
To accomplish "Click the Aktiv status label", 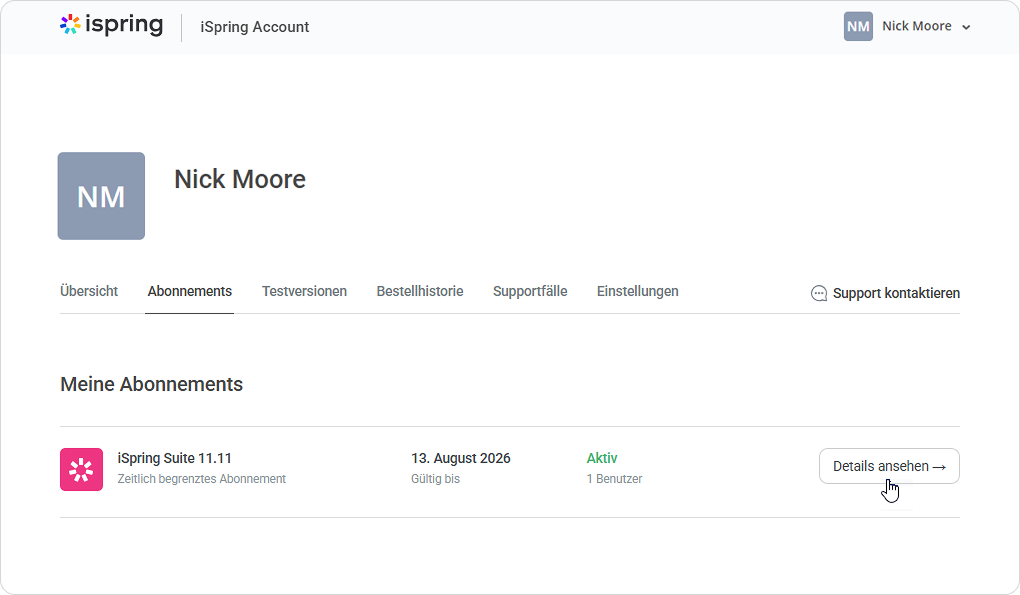I will (x=602, y=458).
